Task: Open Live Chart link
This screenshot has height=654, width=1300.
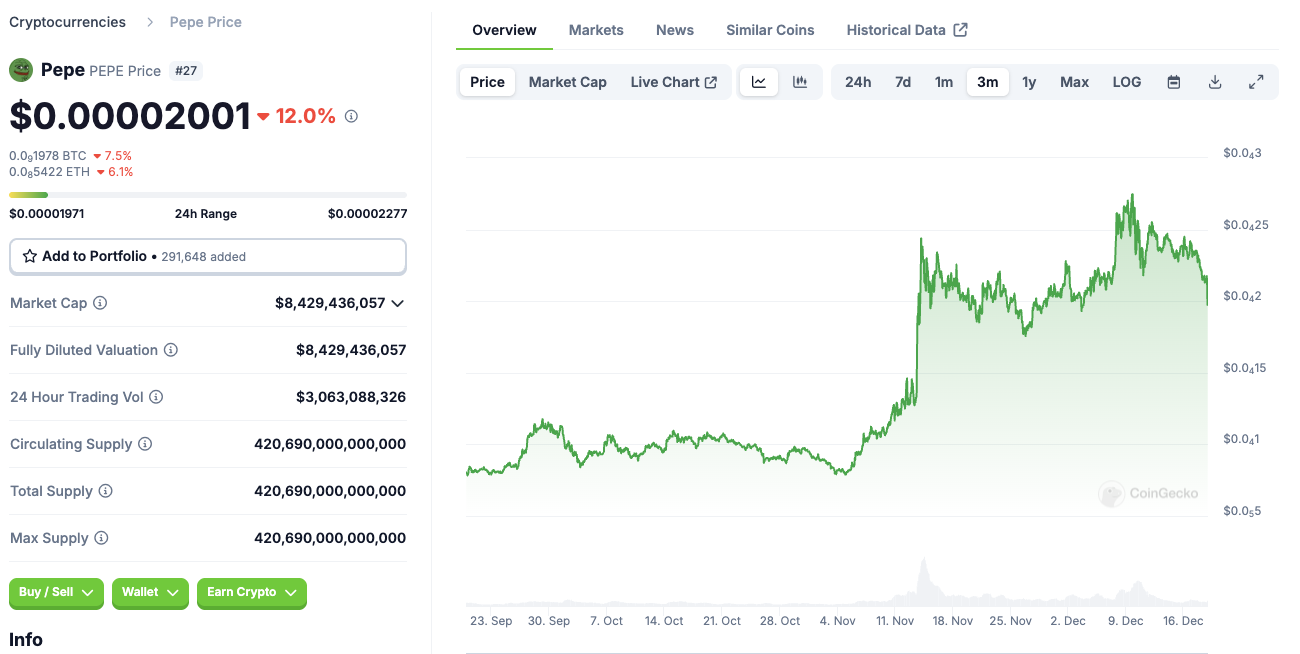Action: coord(674,82)
